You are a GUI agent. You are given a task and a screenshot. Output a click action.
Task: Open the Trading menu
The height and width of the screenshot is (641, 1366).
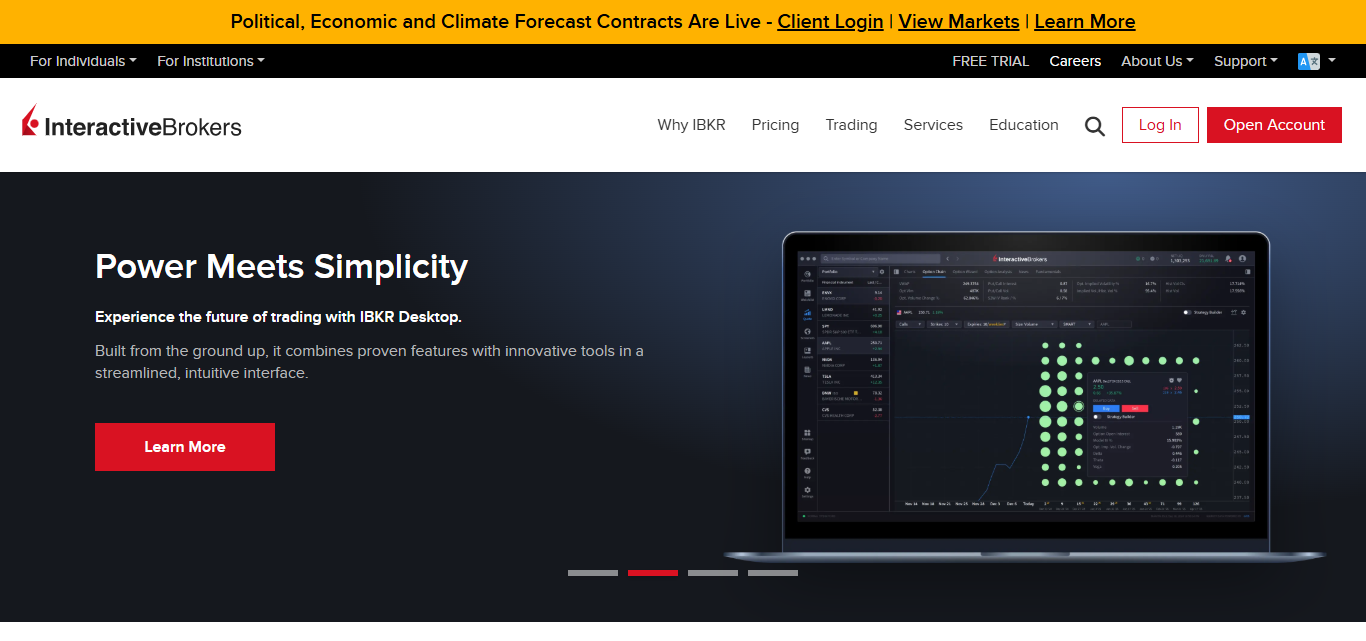(x=851, y=125)
